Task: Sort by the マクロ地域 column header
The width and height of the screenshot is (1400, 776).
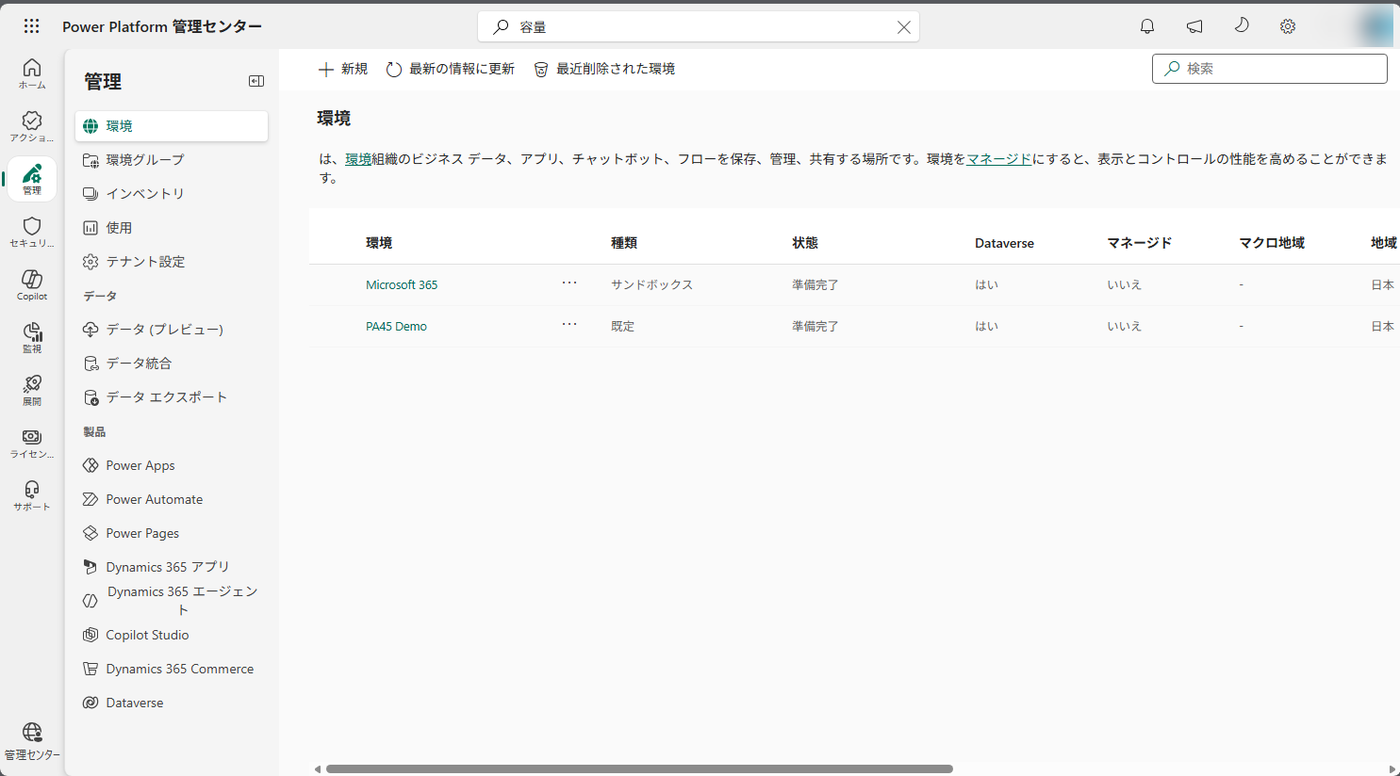Action: click(1272, 243)
